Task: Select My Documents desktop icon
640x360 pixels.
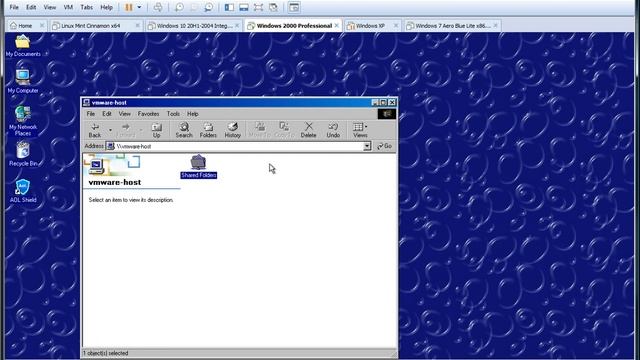Action: [x=23, y=46]
